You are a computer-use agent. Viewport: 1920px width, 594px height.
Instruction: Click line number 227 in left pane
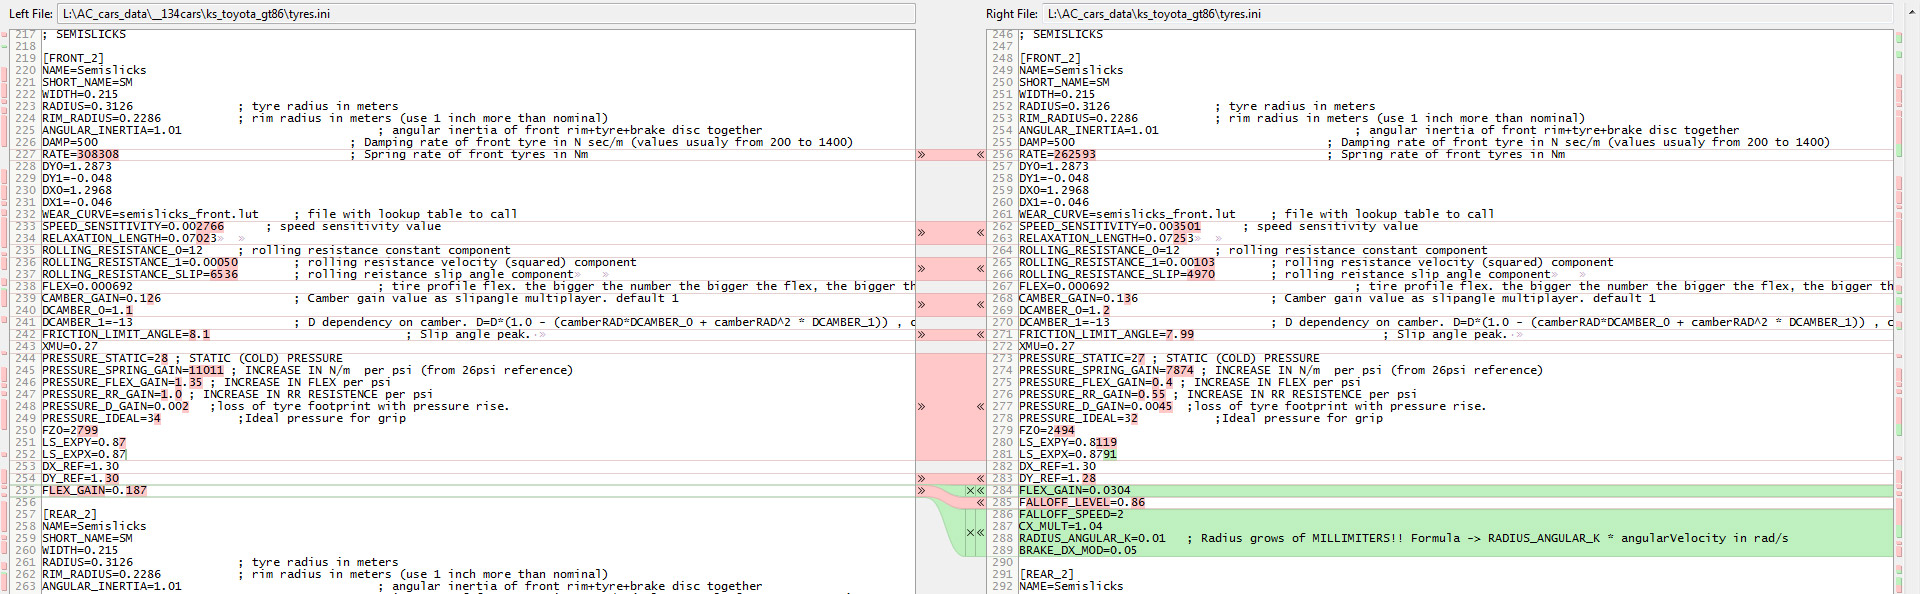click(x=25, y=155)
